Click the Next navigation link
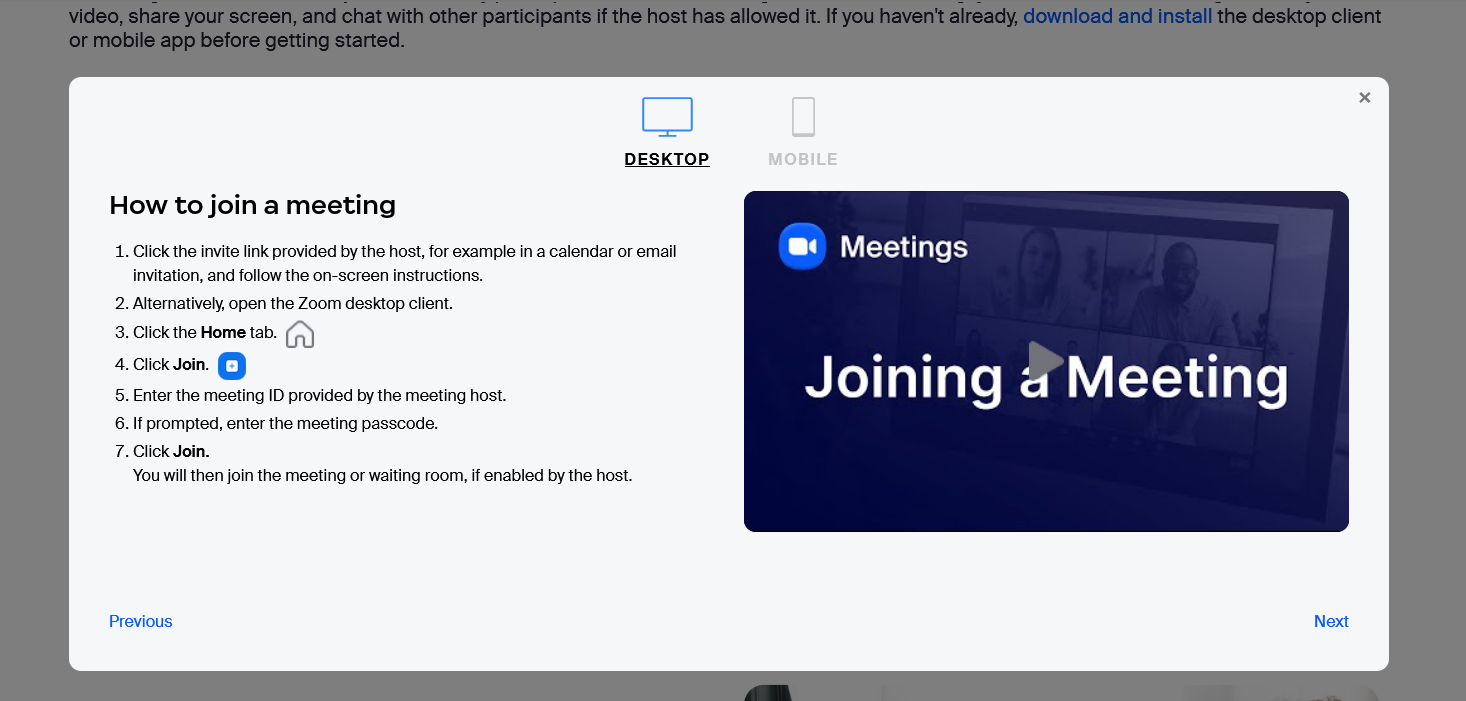 [x=1331, y=621]
